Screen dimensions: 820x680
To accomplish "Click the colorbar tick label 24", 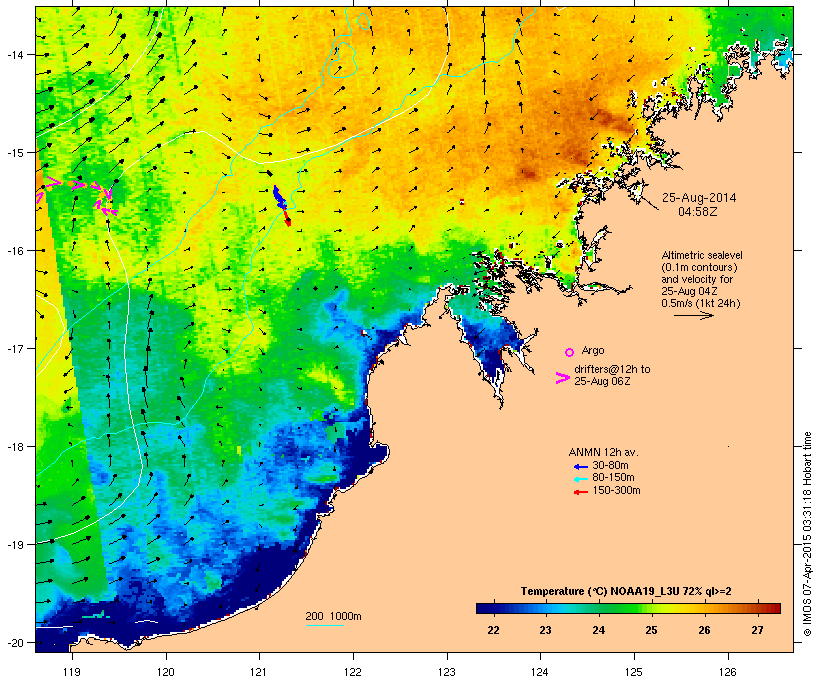I will coord(598,630).
